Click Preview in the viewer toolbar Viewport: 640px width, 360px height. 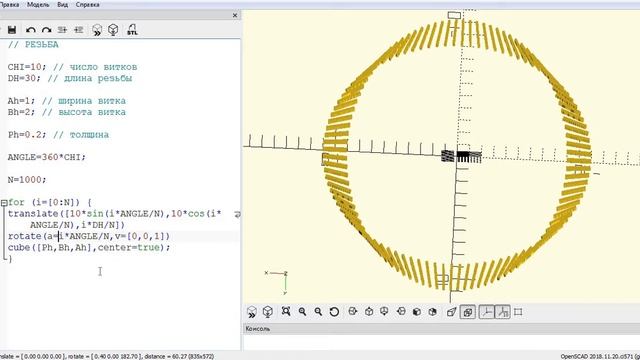tap(252, 312)
